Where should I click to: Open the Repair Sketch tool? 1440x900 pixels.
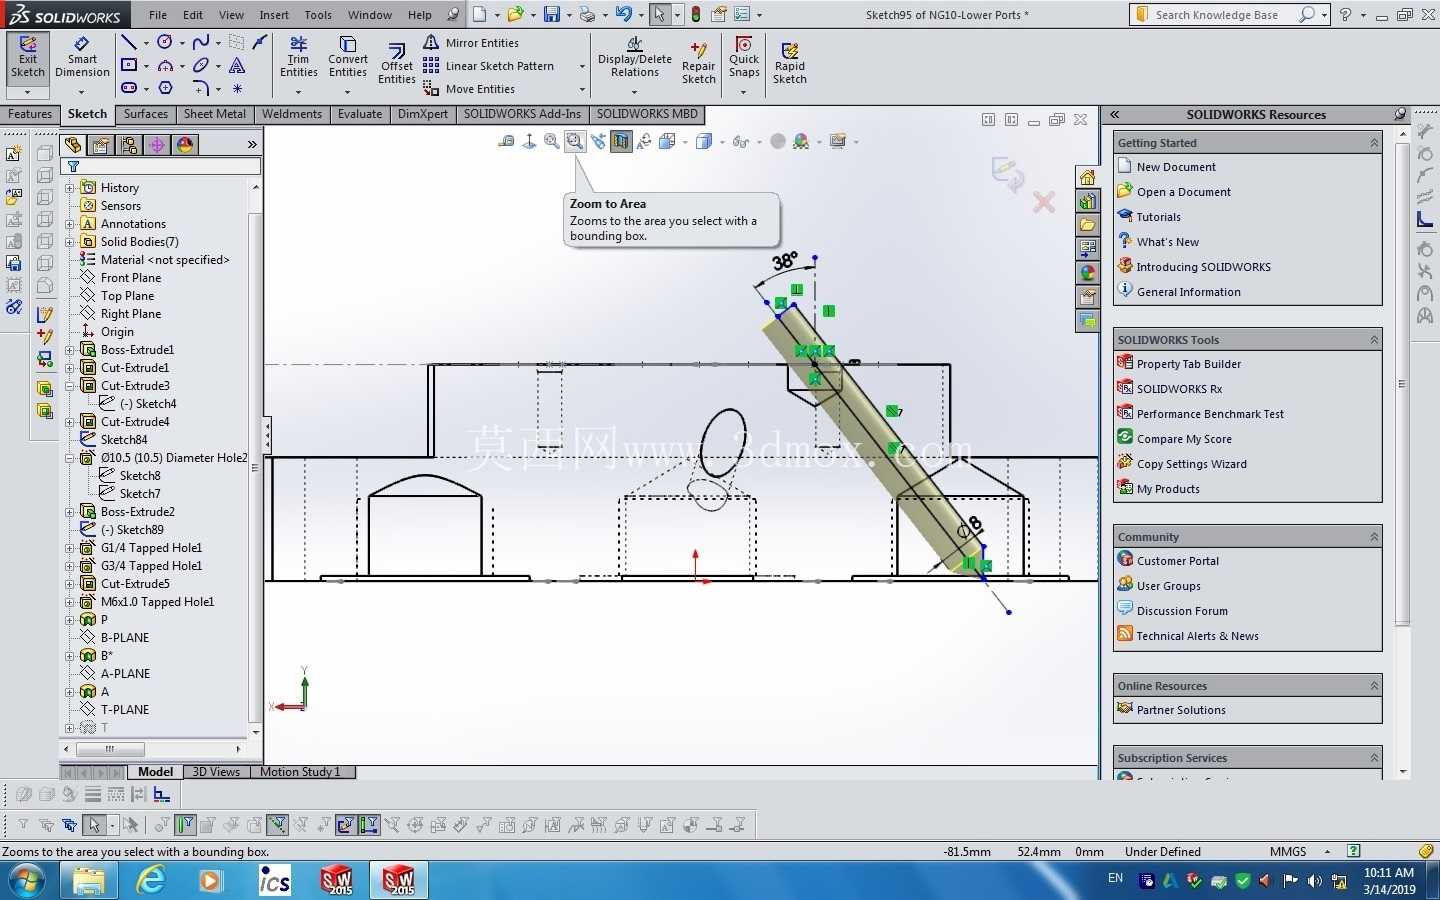pos(699,64)
